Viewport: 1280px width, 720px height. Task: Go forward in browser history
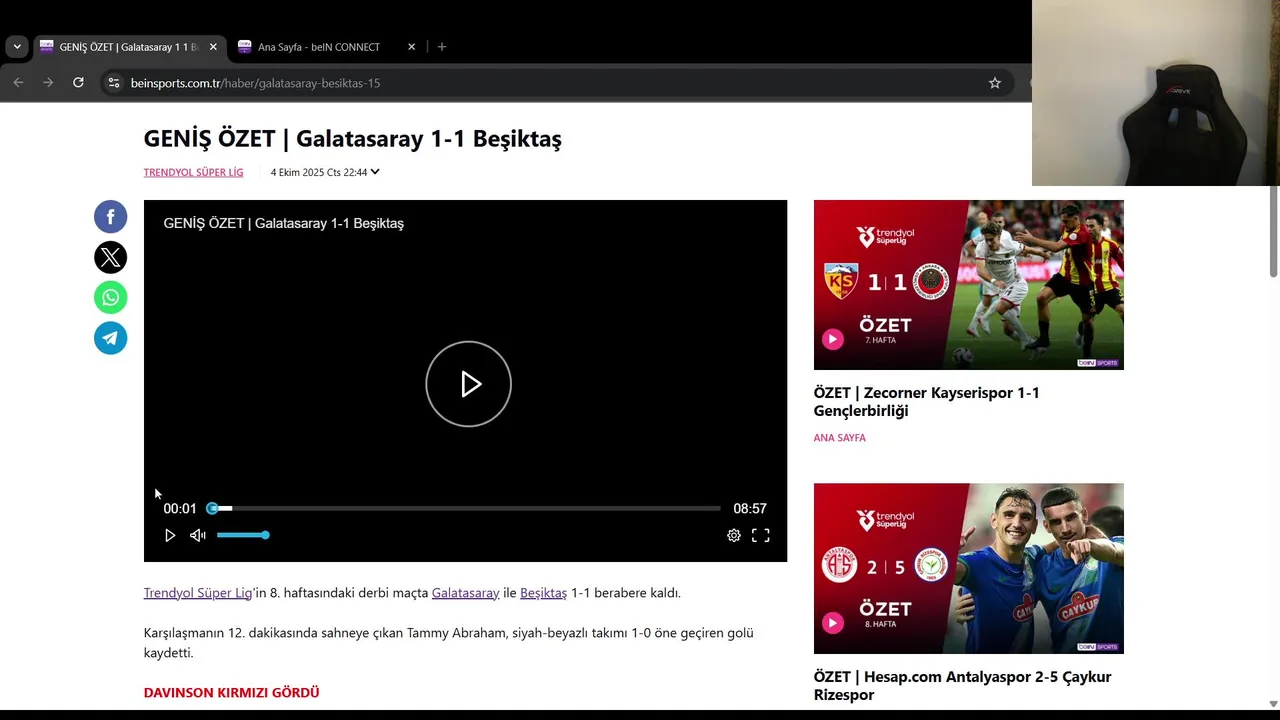point(48,83)
